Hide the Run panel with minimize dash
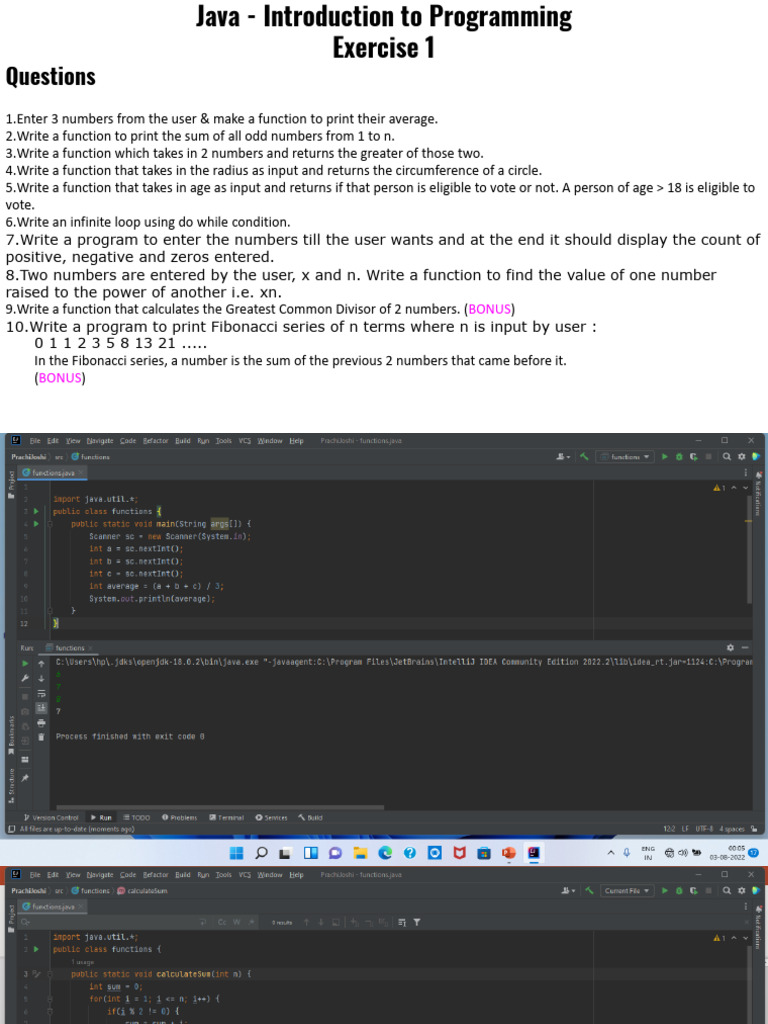 coord(745,647)
